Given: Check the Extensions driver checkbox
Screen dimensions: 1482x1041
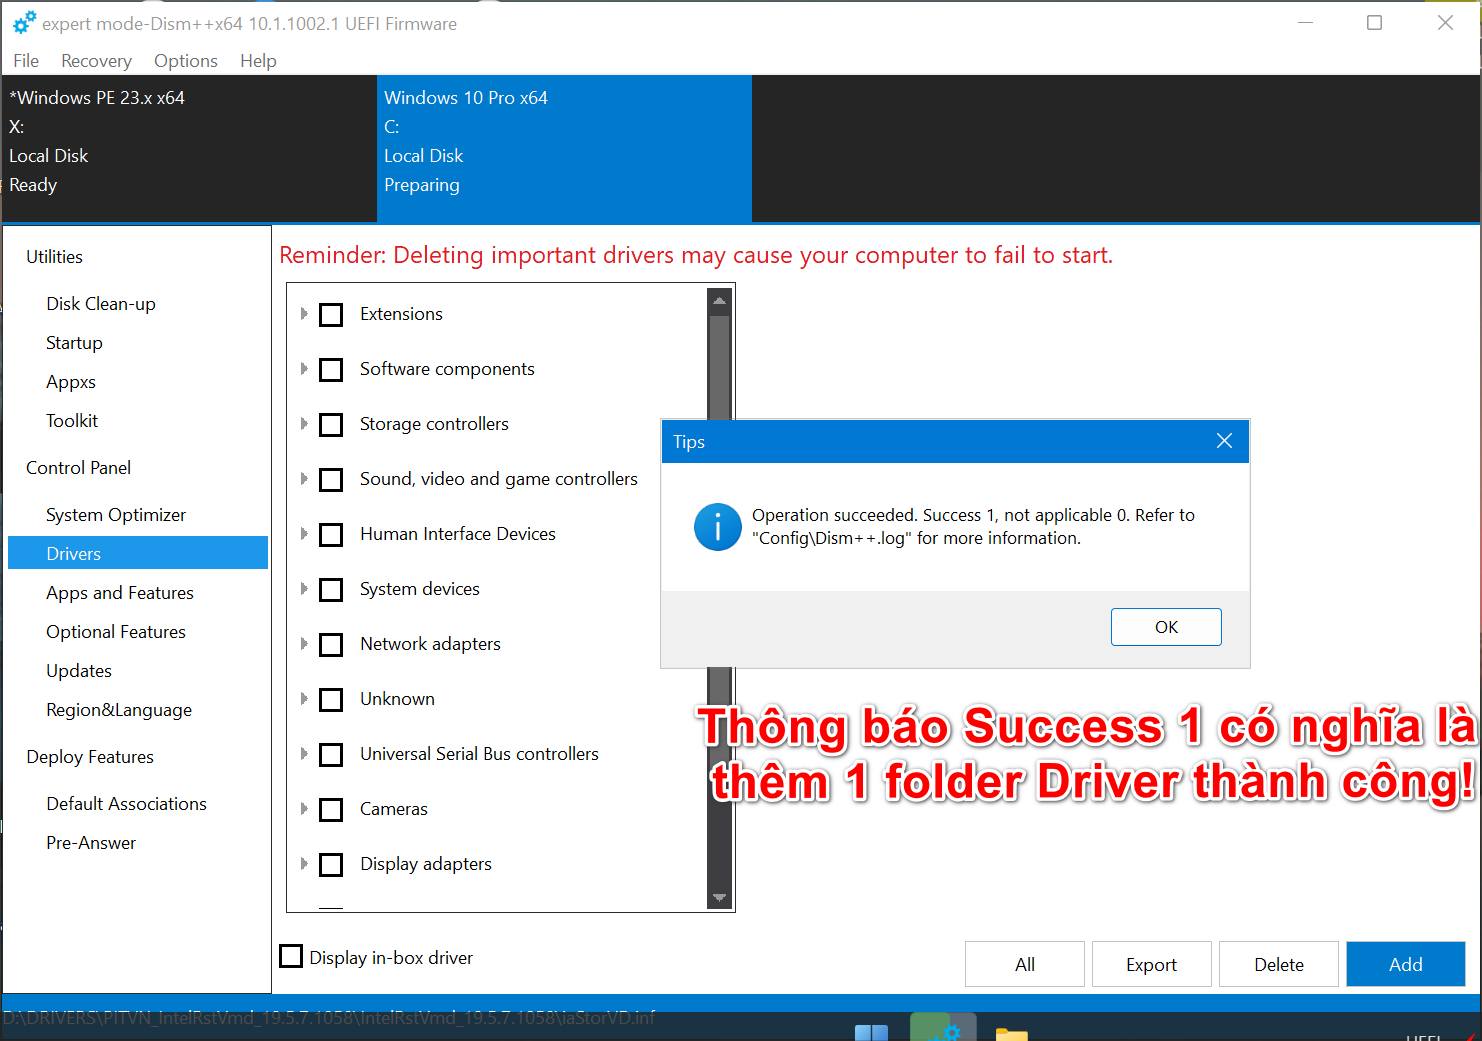Looking at the screenshot, I should [x=331, y=315].
